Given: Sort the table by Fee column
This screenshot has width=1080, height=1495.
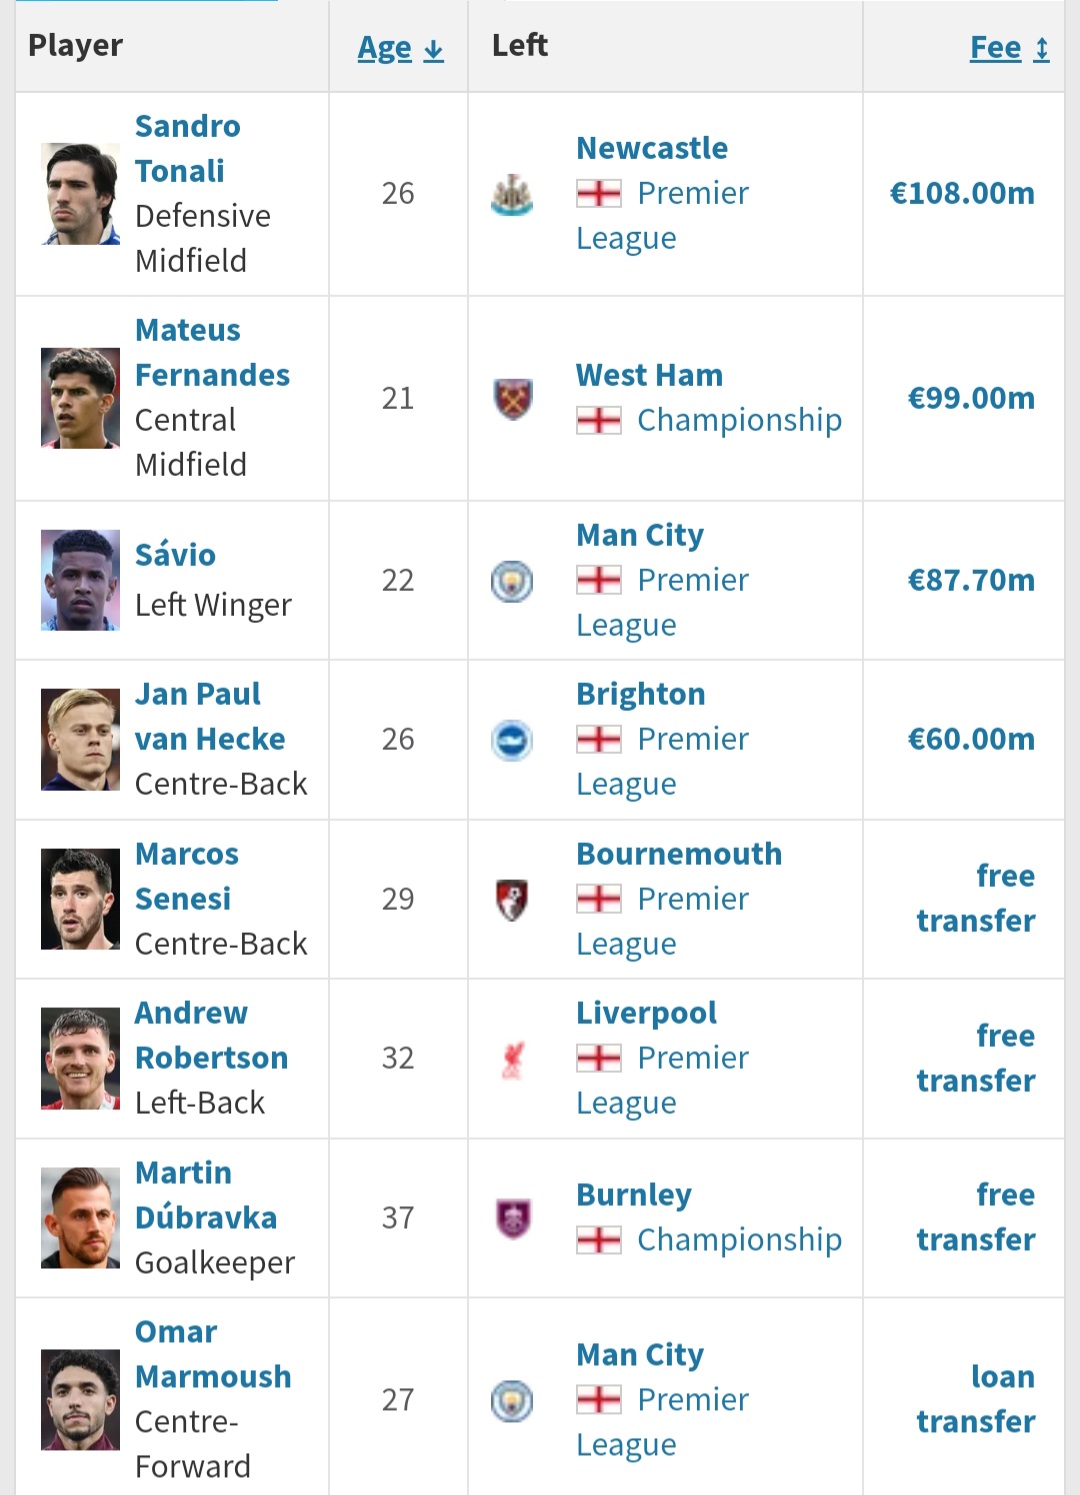Looking at the screenshot, I should pos(1009,48).
